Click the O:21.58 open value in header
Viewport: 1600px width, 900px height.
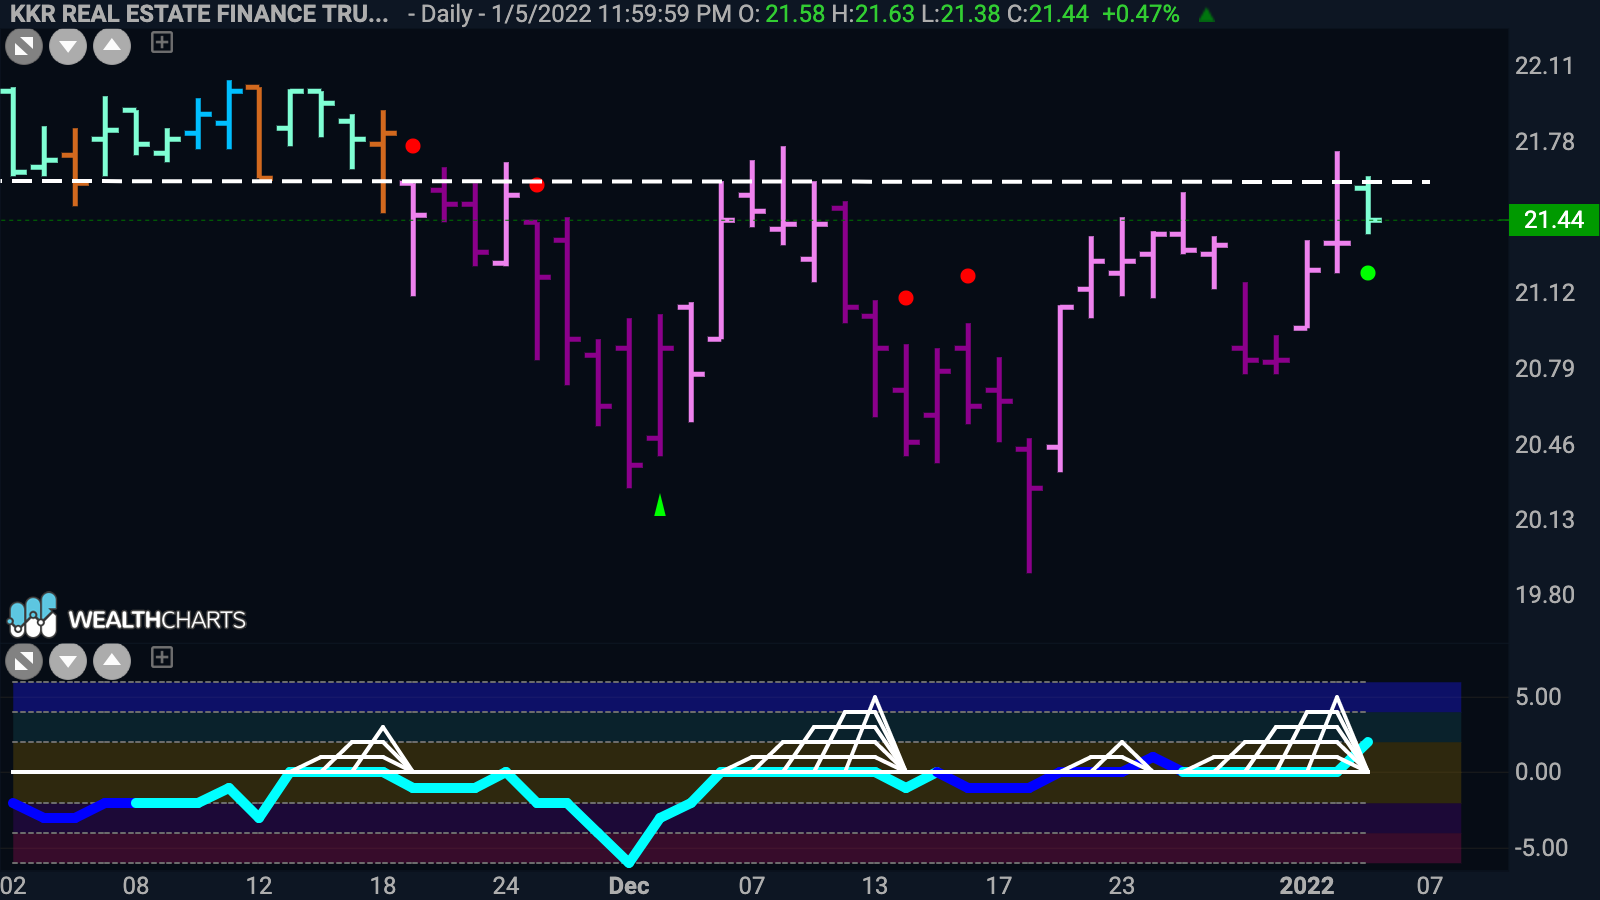[x=782, y=14]
